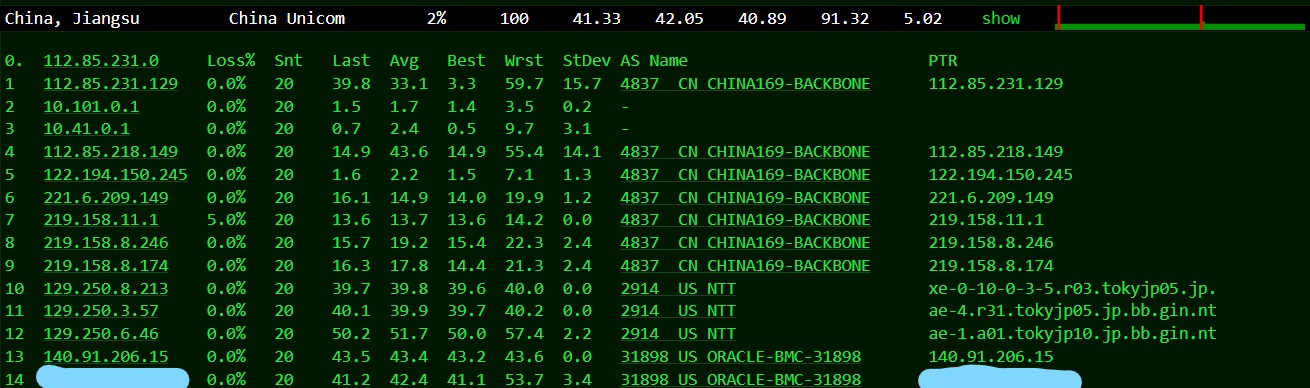
Task: Open hop 11 IP 129.250.3.57 link
Action: coord(101,310)
